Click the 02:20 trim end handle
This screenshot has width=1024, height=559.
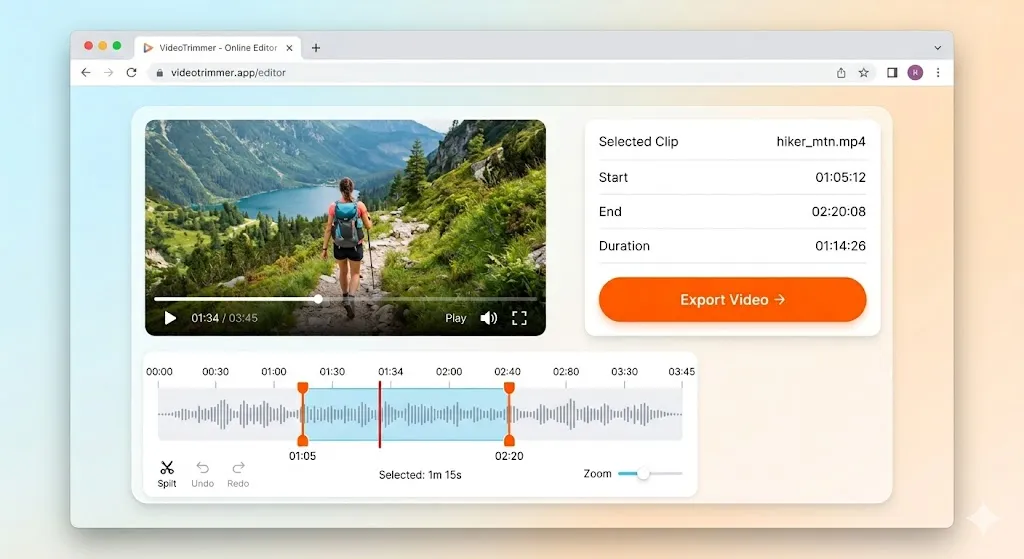509,414
